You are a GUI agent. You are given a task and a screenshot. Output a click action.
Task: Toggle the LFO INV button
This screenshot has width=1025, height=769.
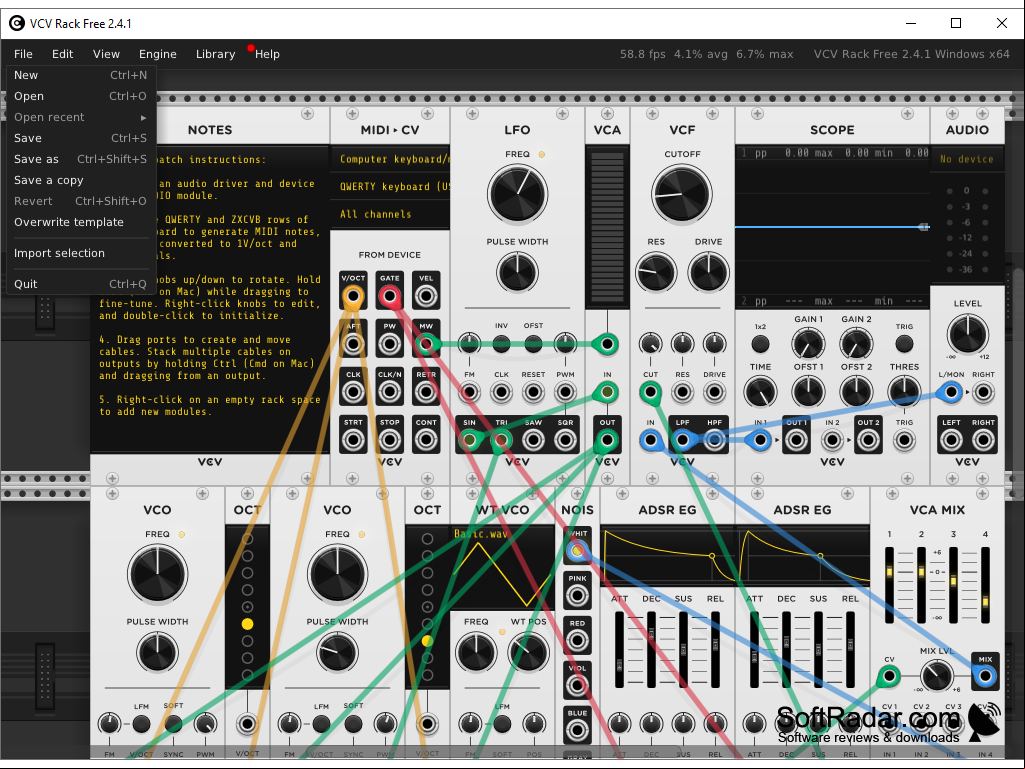tap(501, 344)
